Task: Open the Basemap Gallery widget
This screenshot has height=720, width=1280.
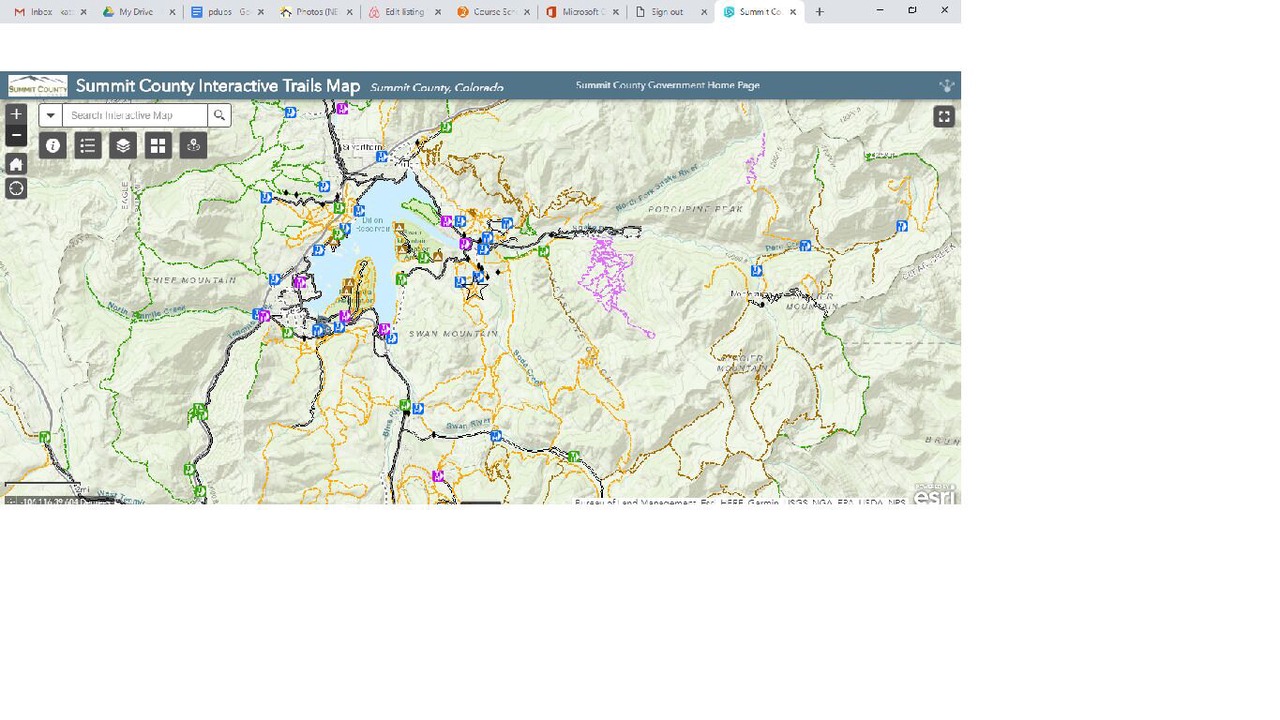Action: click(158, 146)
